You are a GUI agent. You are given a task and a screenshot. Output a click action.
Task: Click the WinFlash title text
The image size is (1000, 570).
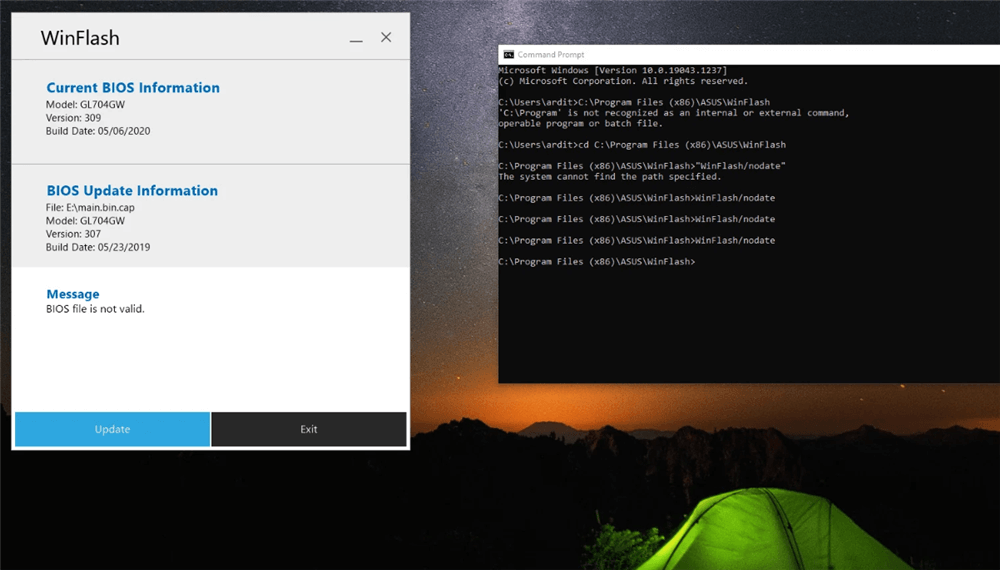point(80,39)
